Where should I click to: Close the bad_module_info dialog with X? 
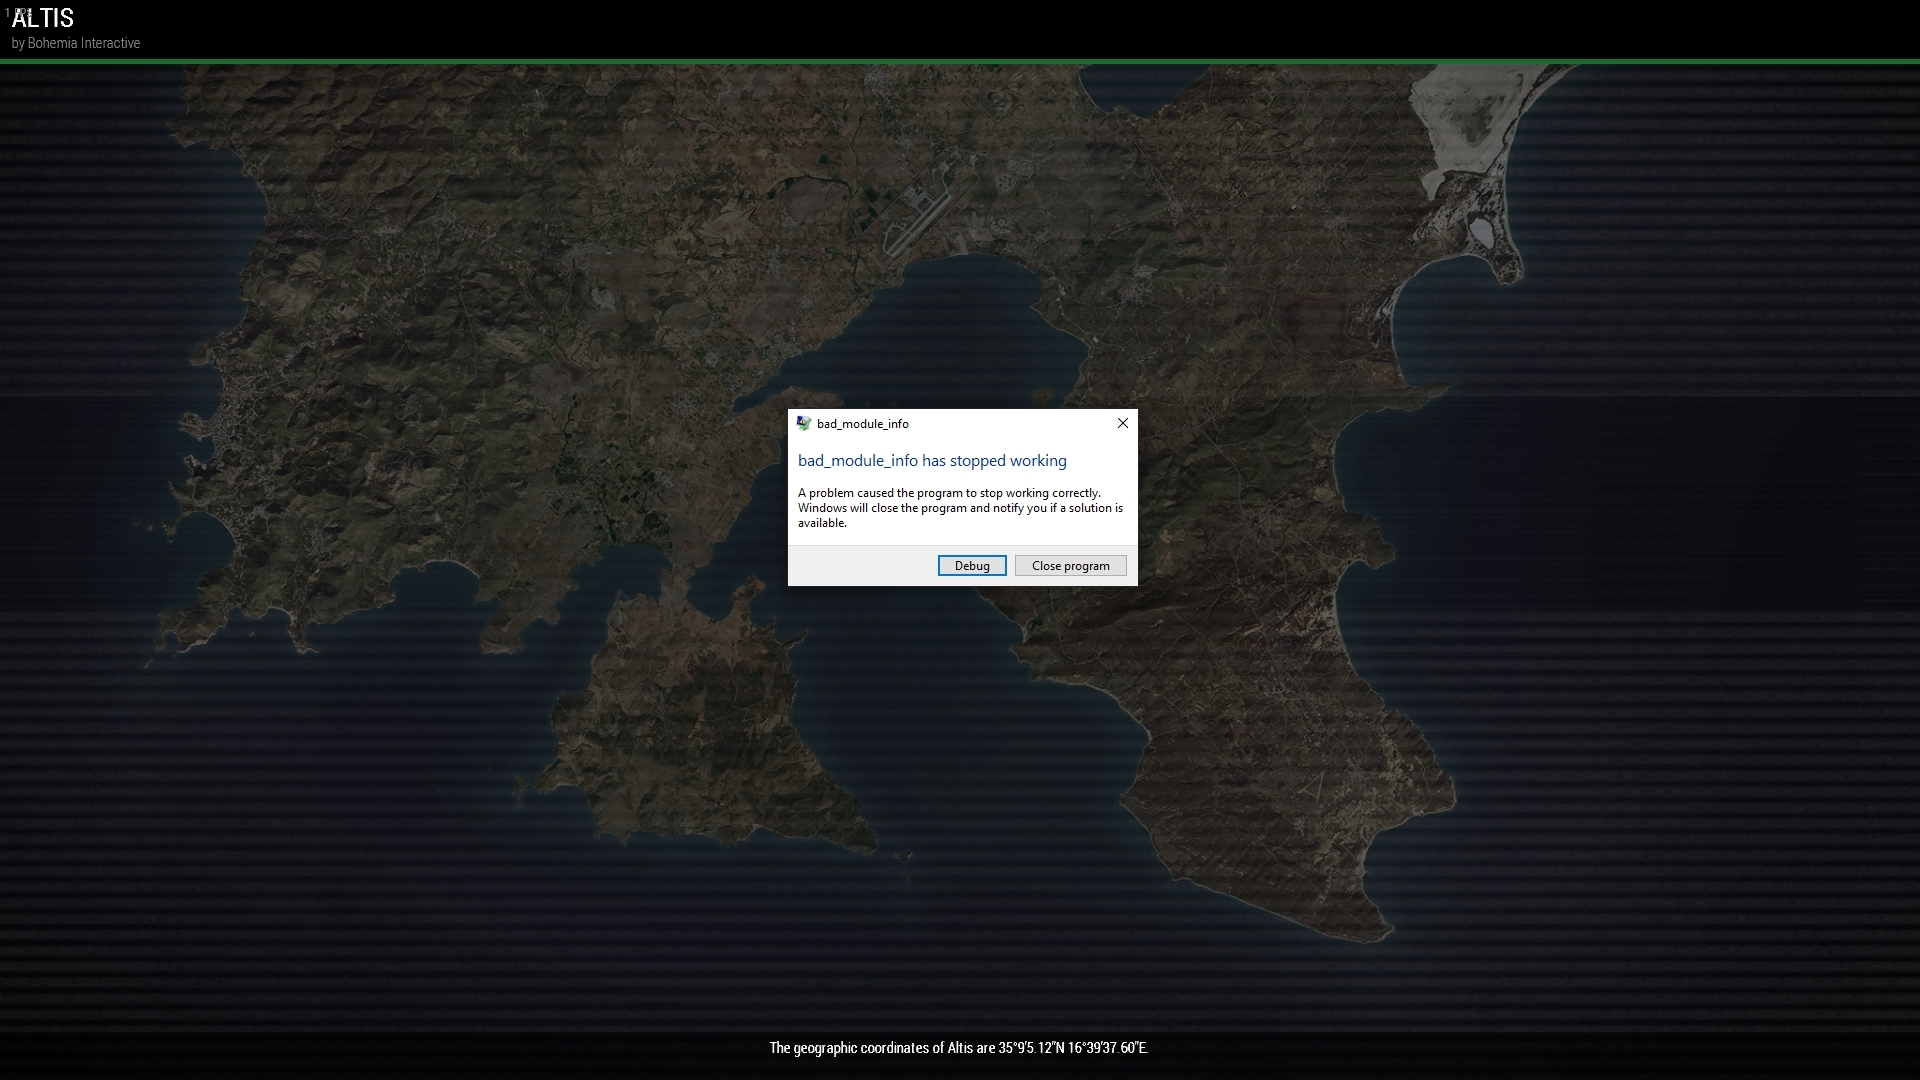coord(1122,423)
